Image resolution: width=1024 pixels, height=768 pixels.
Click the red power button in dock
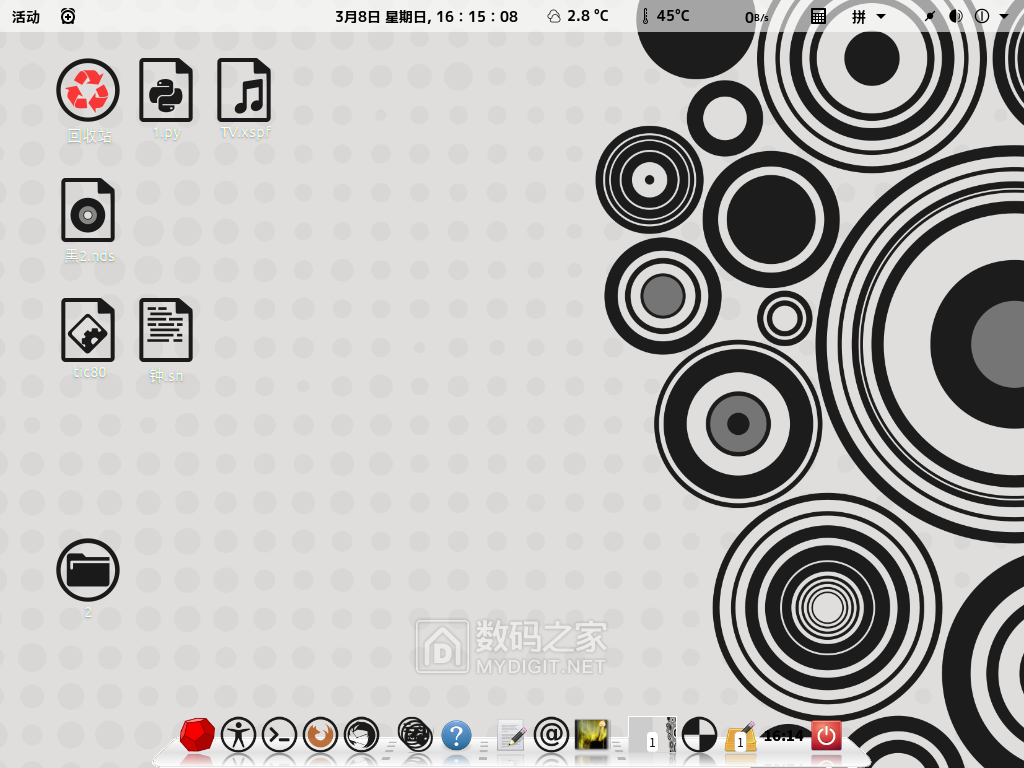pos(826,735)
